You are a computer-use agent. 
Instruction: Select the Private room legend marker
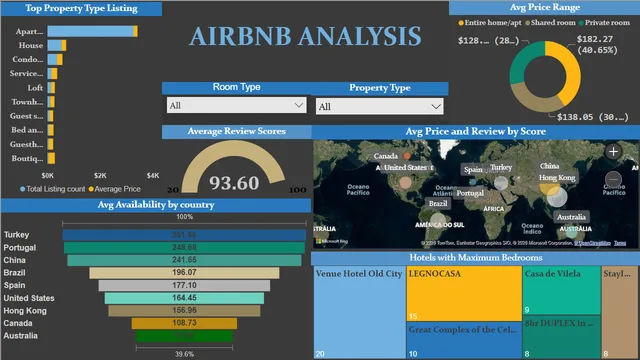tap(581, 23)
